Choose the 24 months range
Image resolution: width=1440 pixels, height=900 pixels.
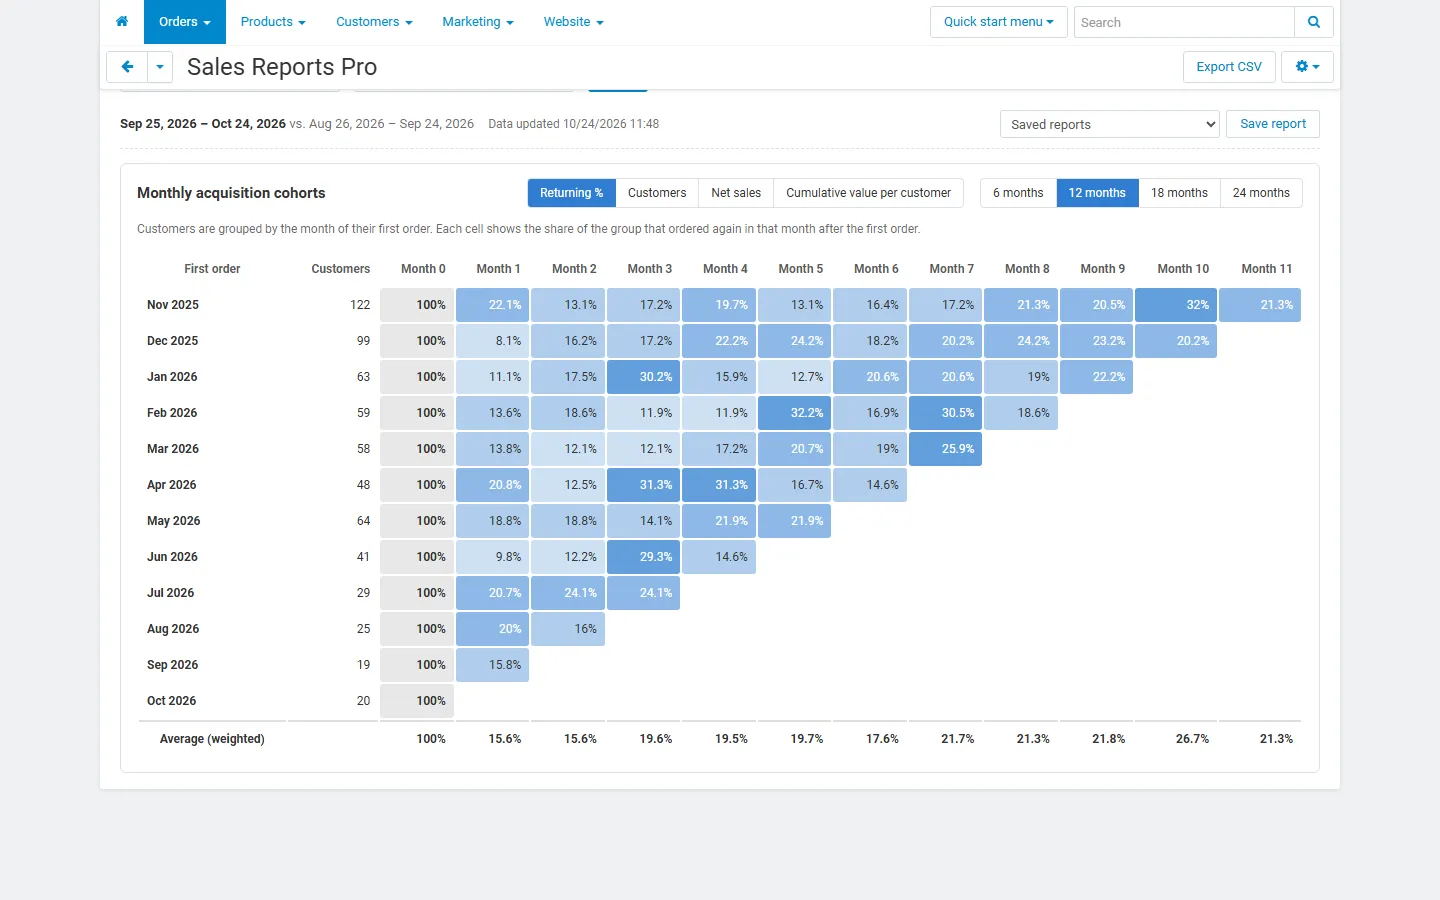(1261, 193)
